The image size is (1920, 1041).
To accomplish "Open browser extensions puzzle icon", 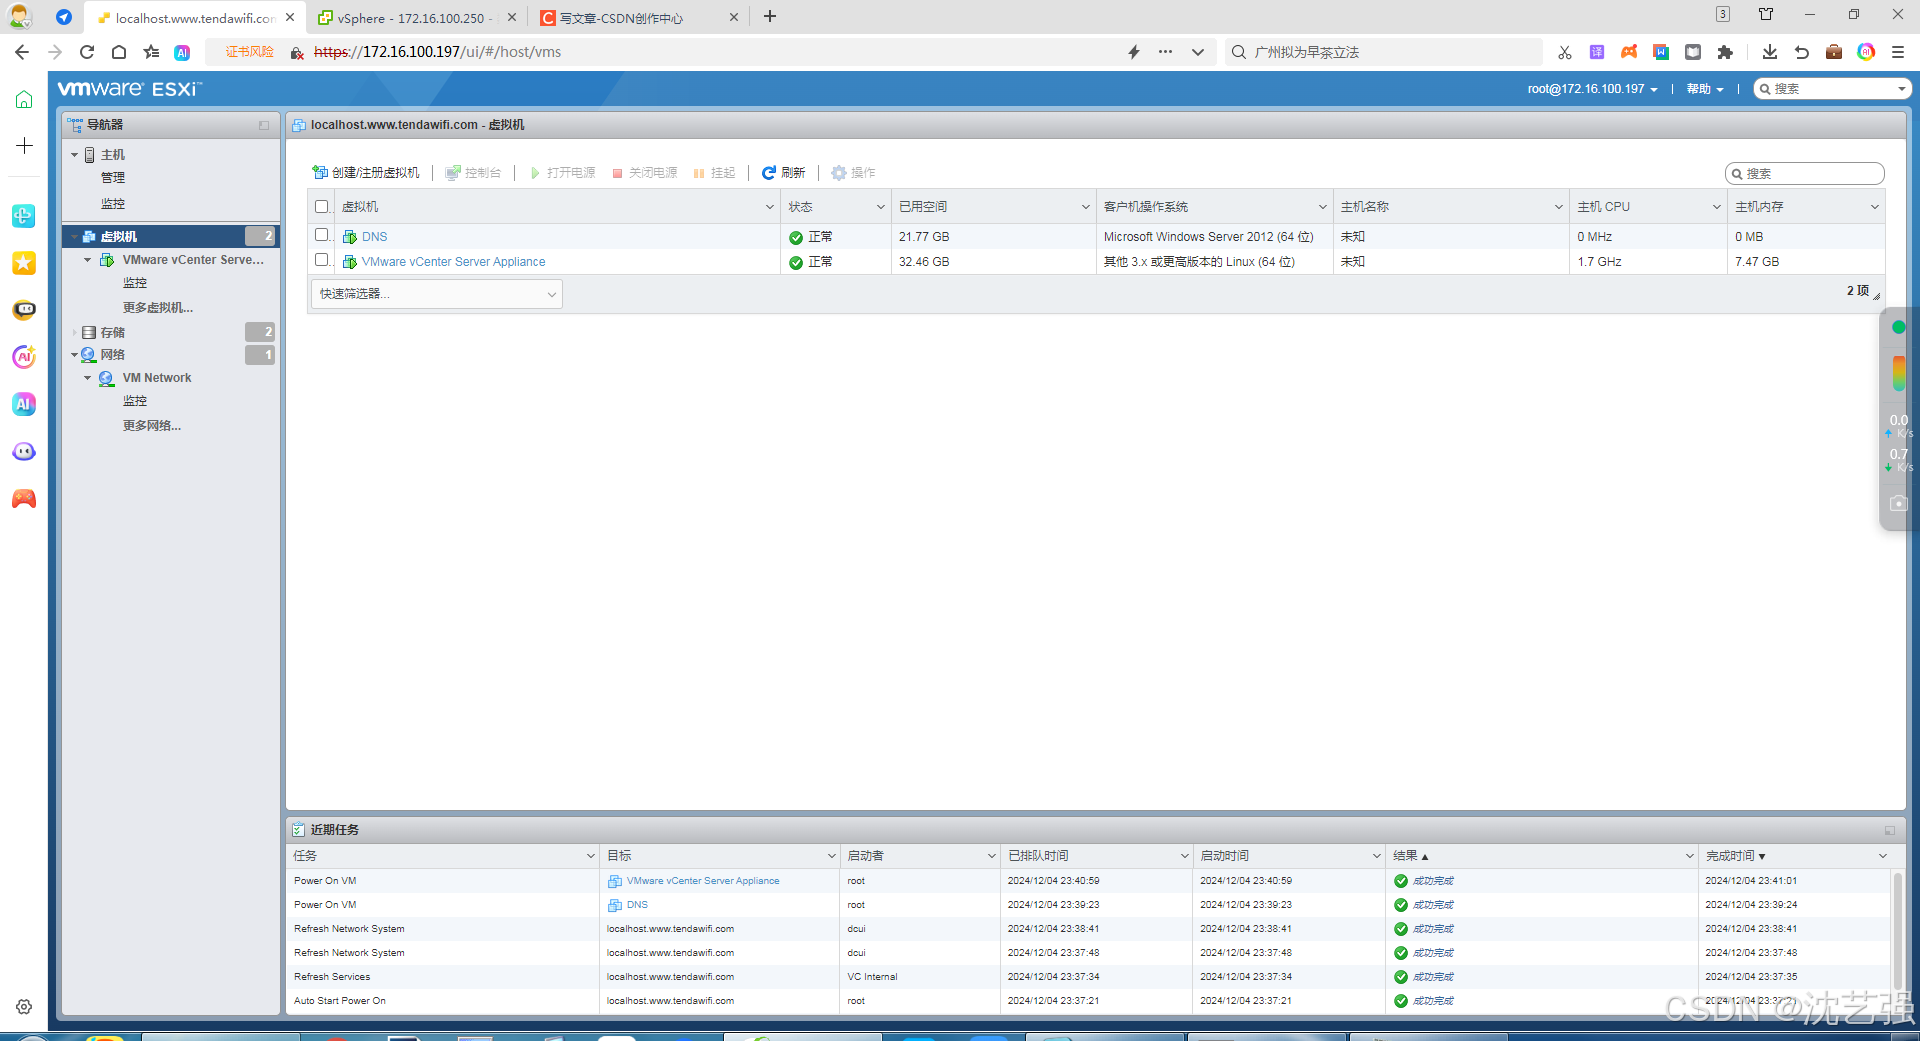I will click(1725, 52).
